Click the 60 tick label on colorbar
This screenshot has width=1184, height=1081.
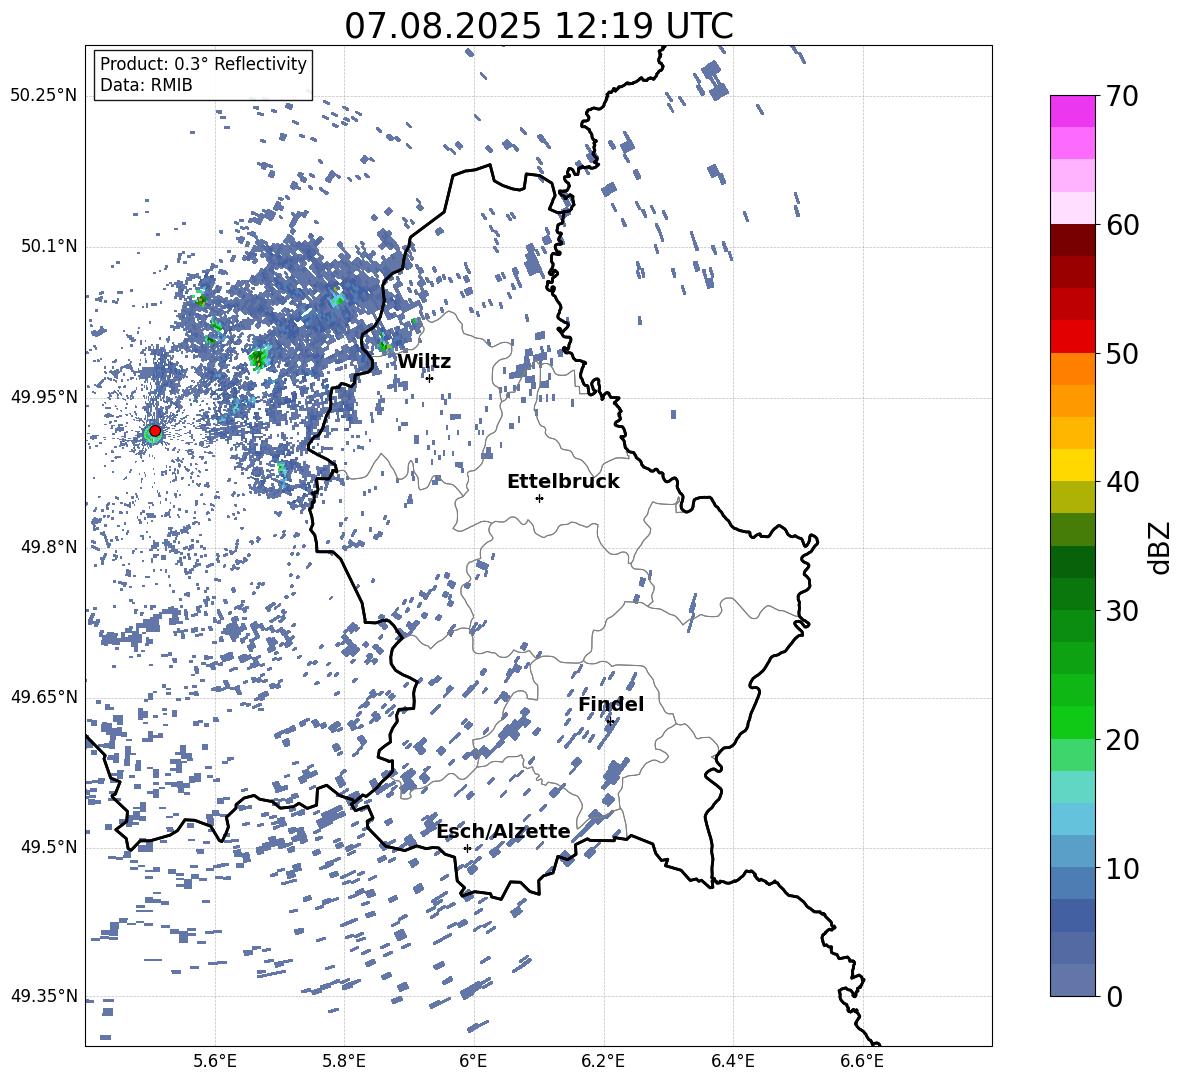point(1123,225)
